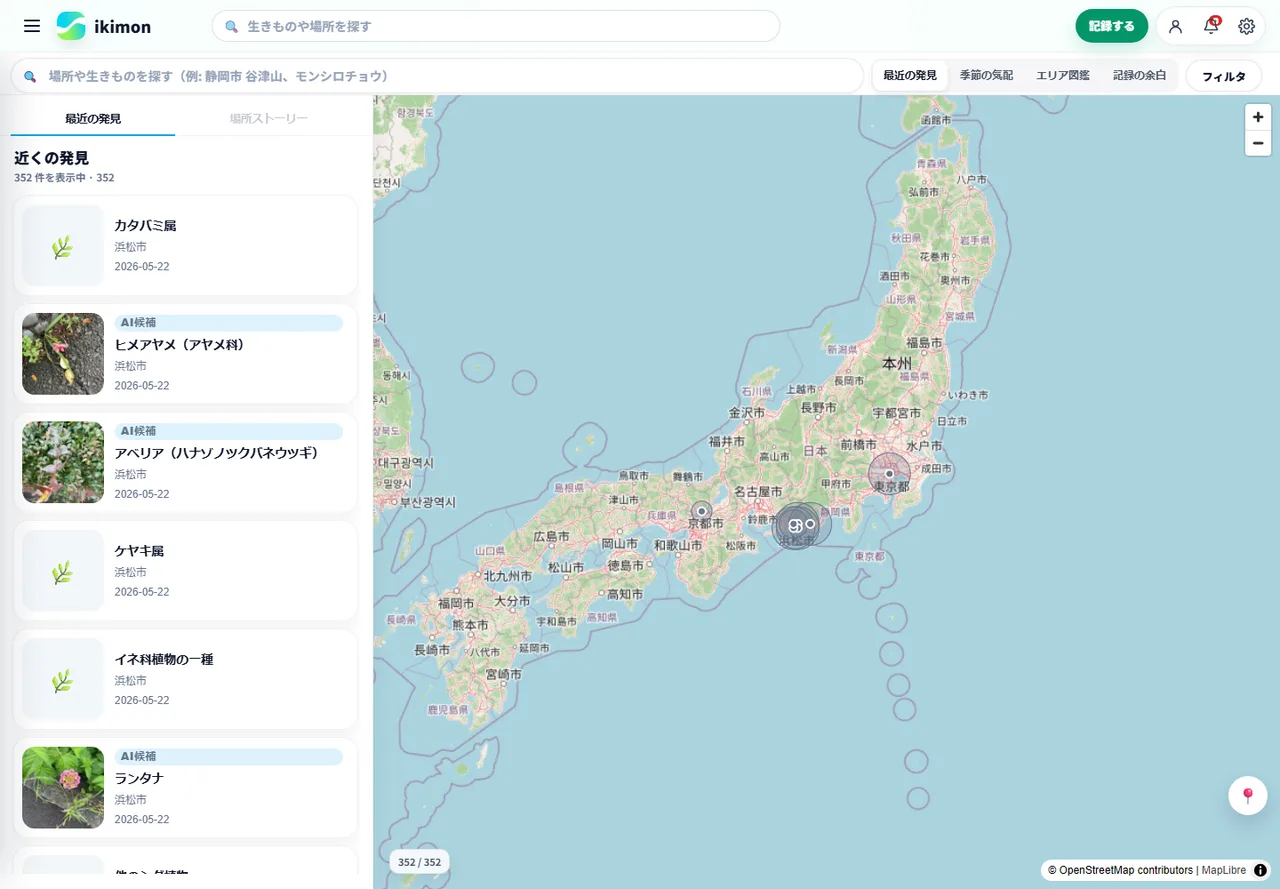
Task: Select the 記録の余白 tab
Action: pyautogui.click(x=1139, y=76)
